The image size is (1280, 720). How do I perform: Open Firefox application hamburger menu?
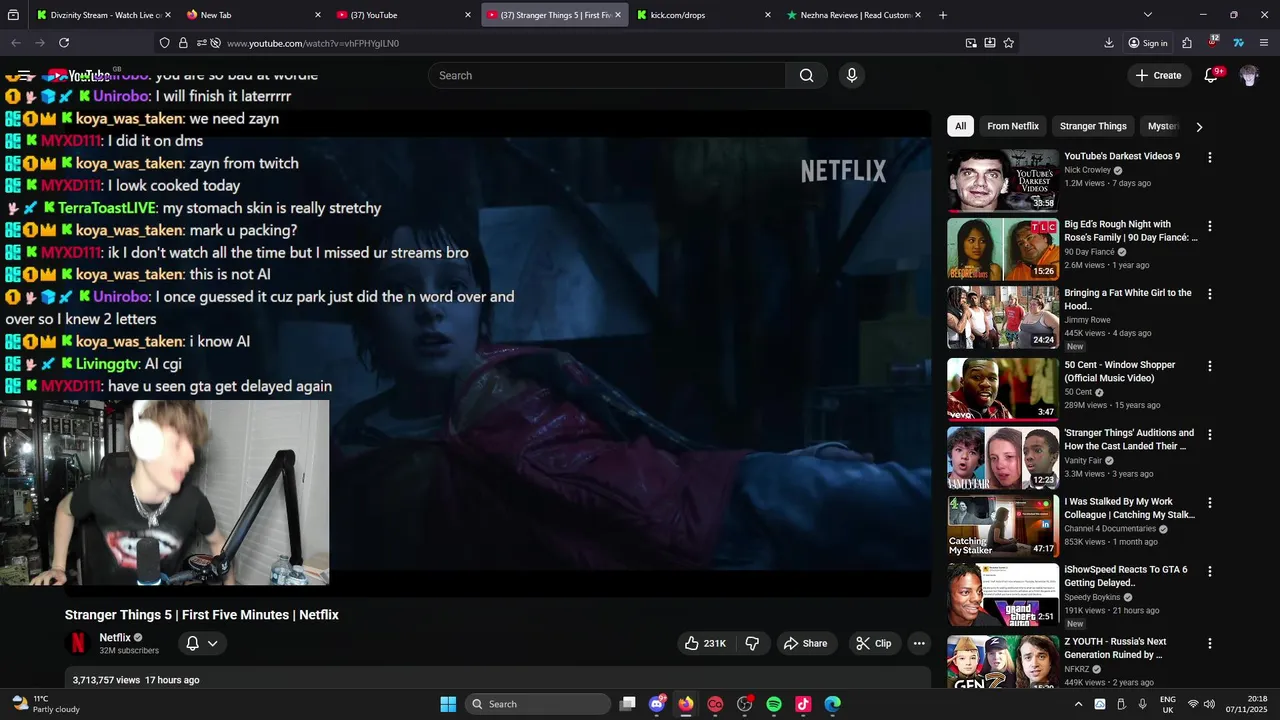tap(1264, 43)
